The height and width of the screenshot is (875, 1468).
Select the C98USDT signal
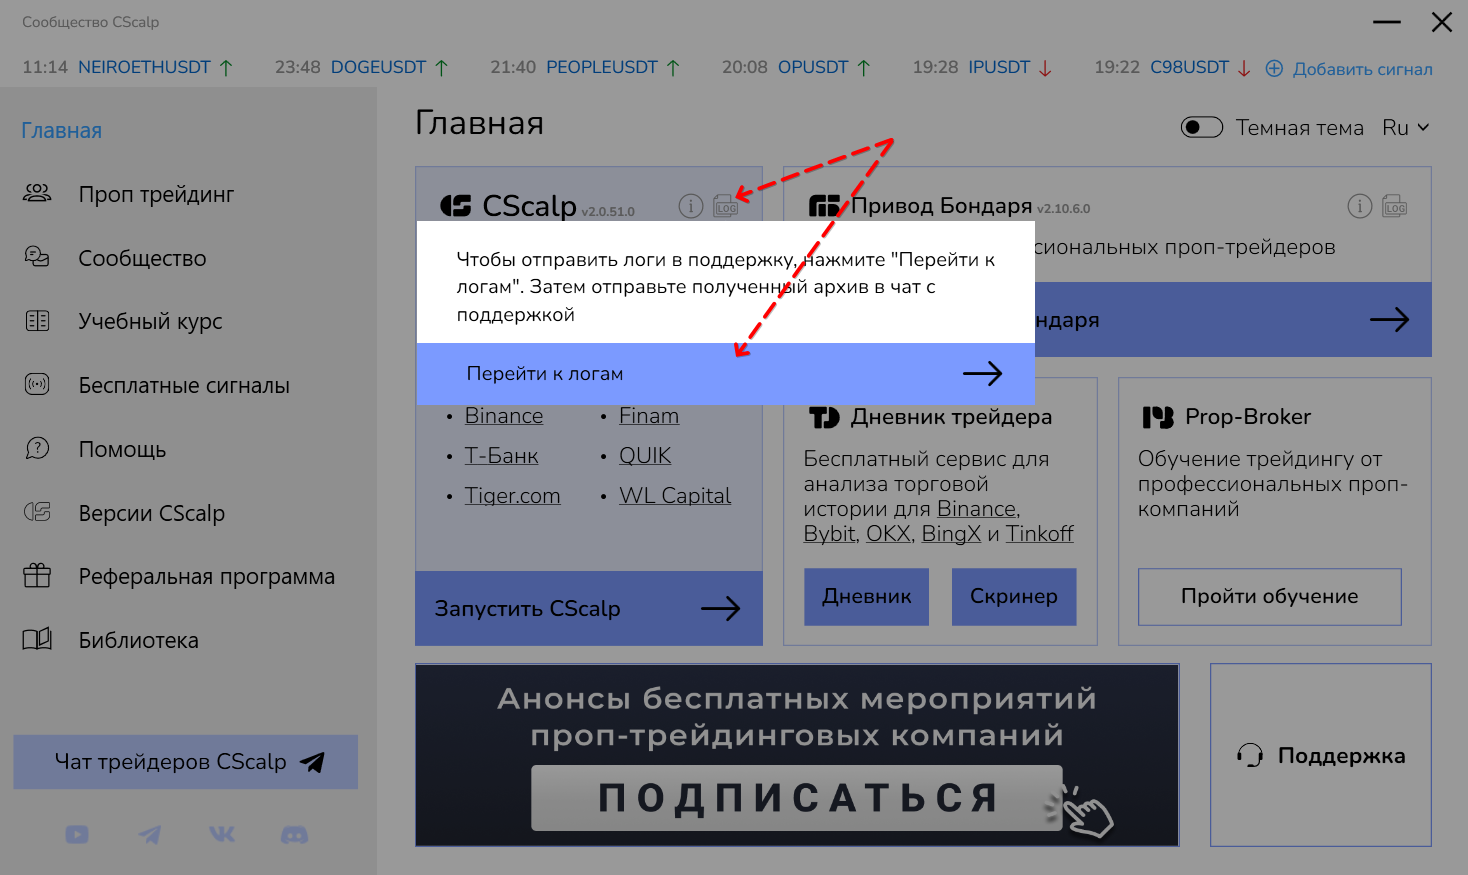1190,67
